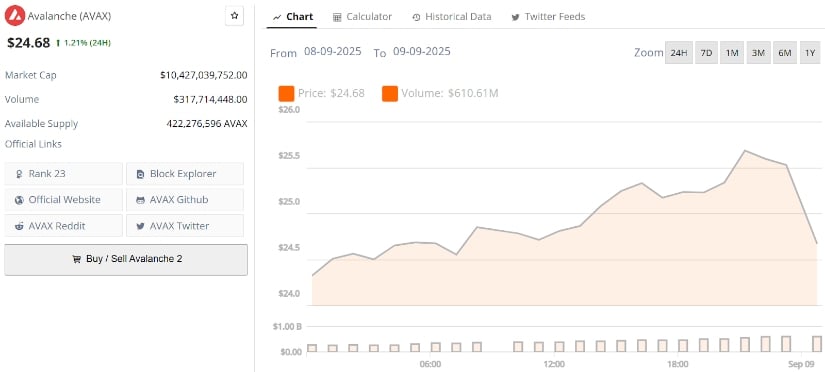Set zoom to 7D
Screen dimensions: 825x372
point(706,53)
